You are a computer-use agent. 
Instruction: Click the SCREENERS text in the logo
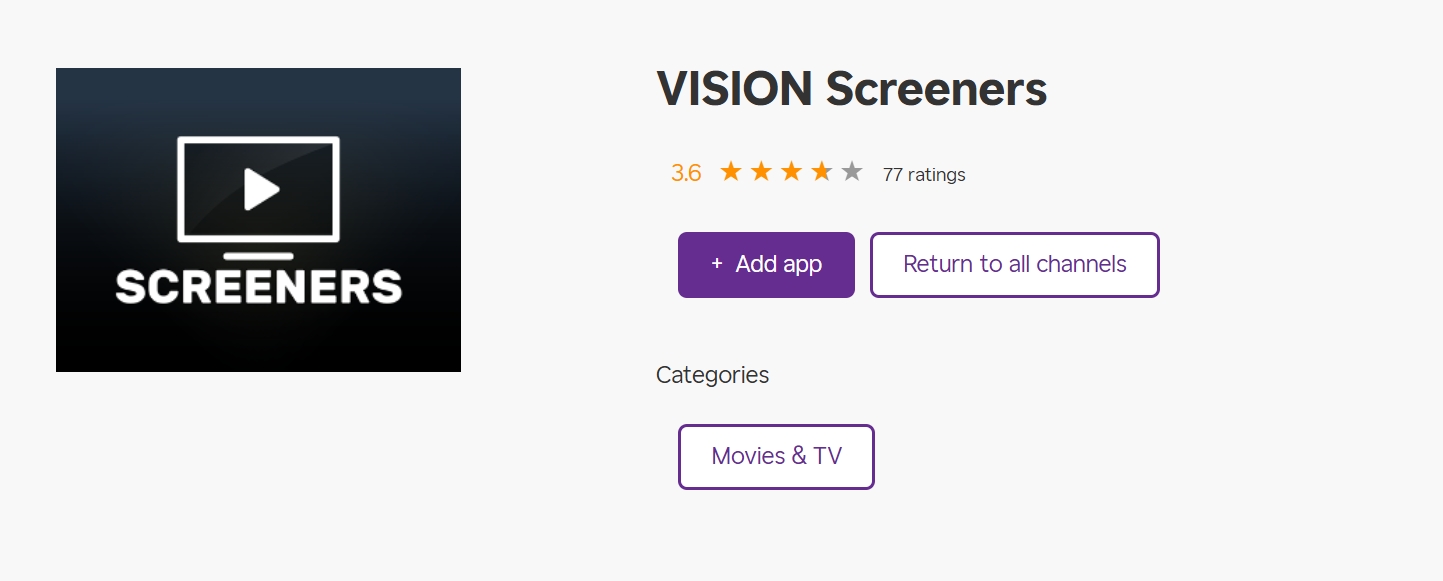tap(258, 287)
